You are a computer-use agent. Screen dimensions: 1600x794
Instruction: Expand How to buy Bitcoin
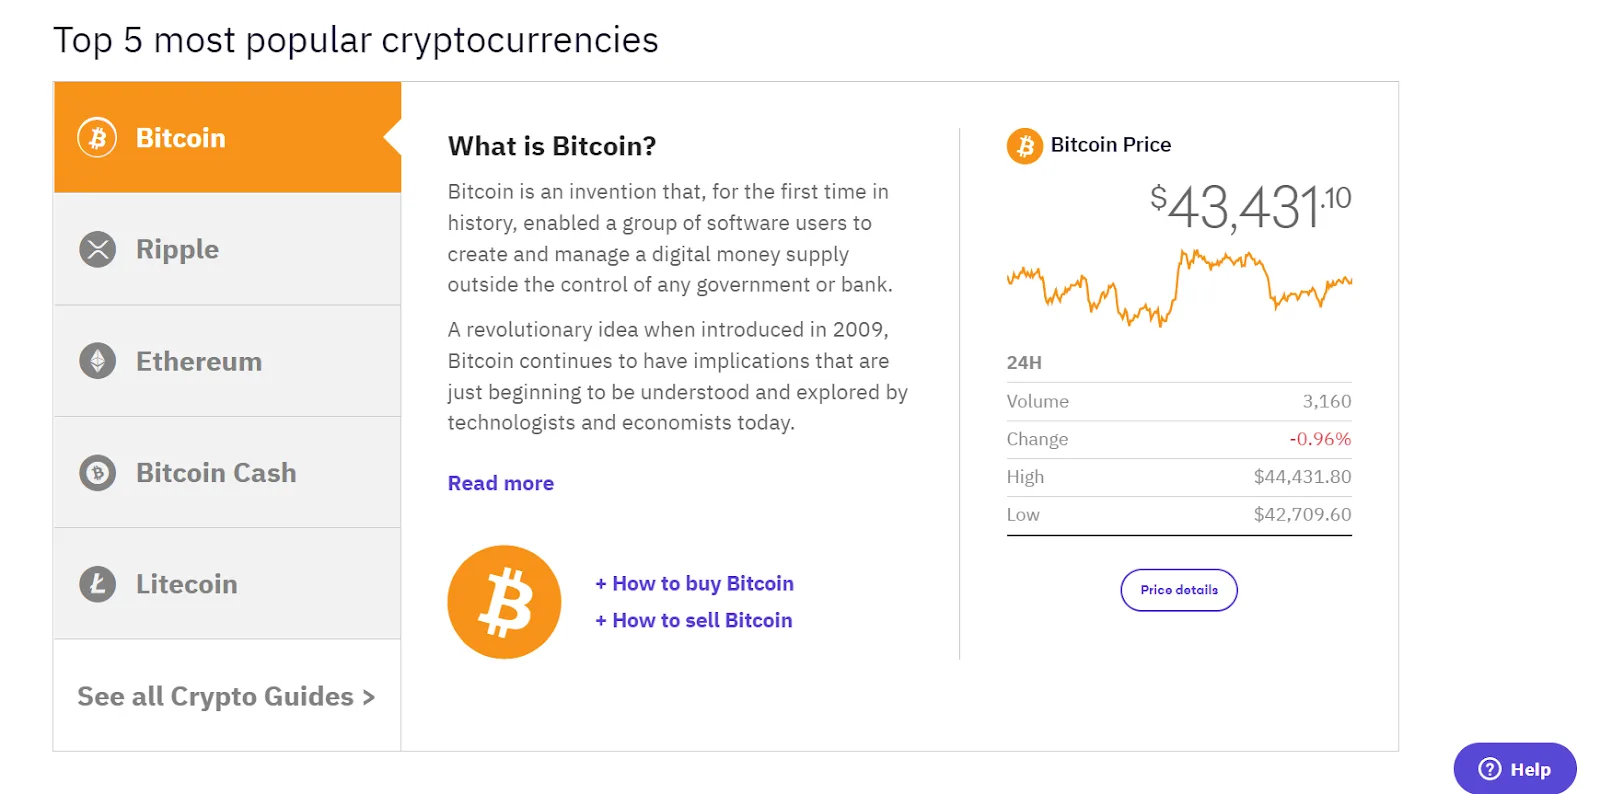point(694,583)
